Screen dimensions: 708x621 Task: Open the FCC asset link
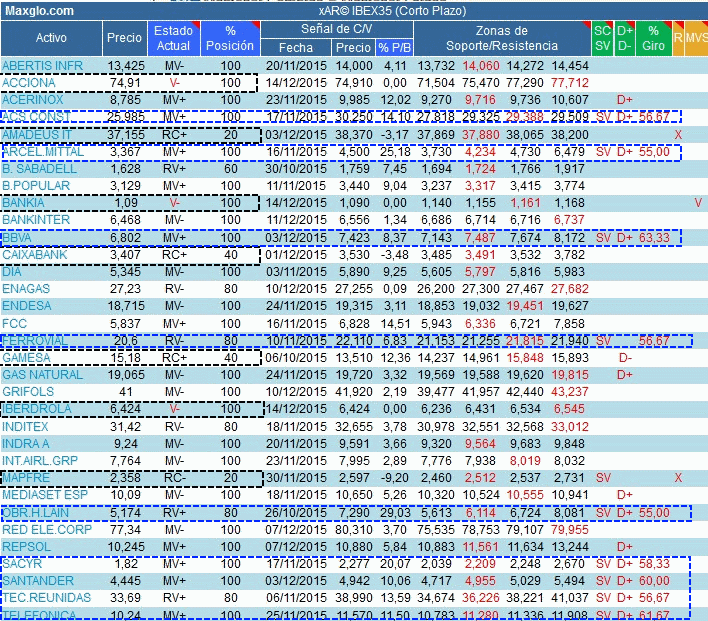click(14, 324)
